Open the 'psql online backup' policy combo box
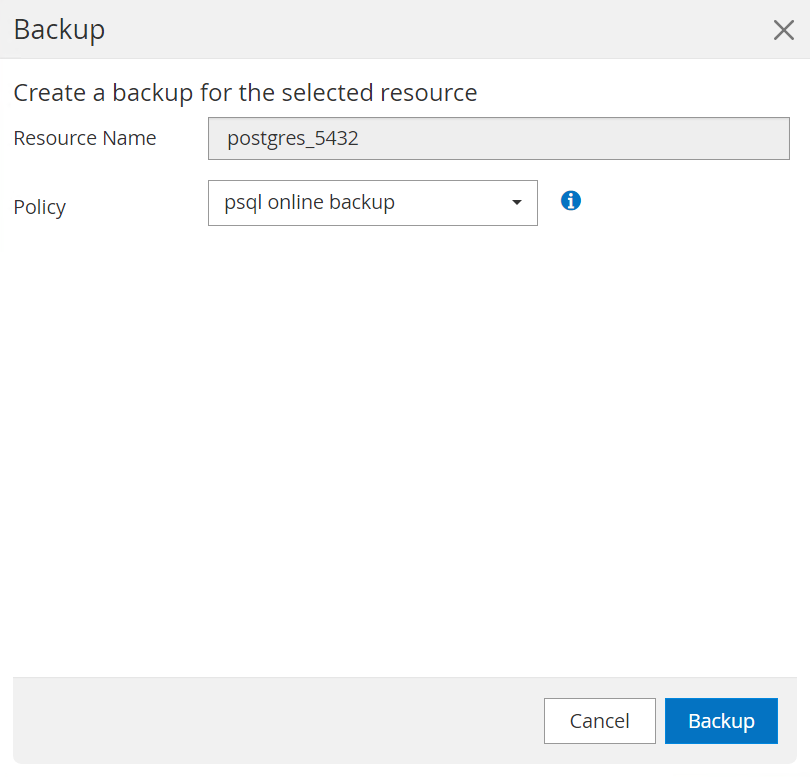The height and width of the screenshot is (777, 810). 372,203
